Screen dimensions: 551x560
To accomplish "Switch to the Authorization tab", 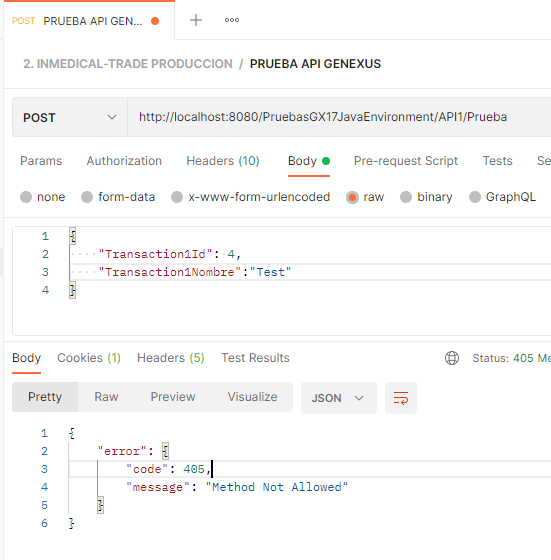I will coord(124,161).
